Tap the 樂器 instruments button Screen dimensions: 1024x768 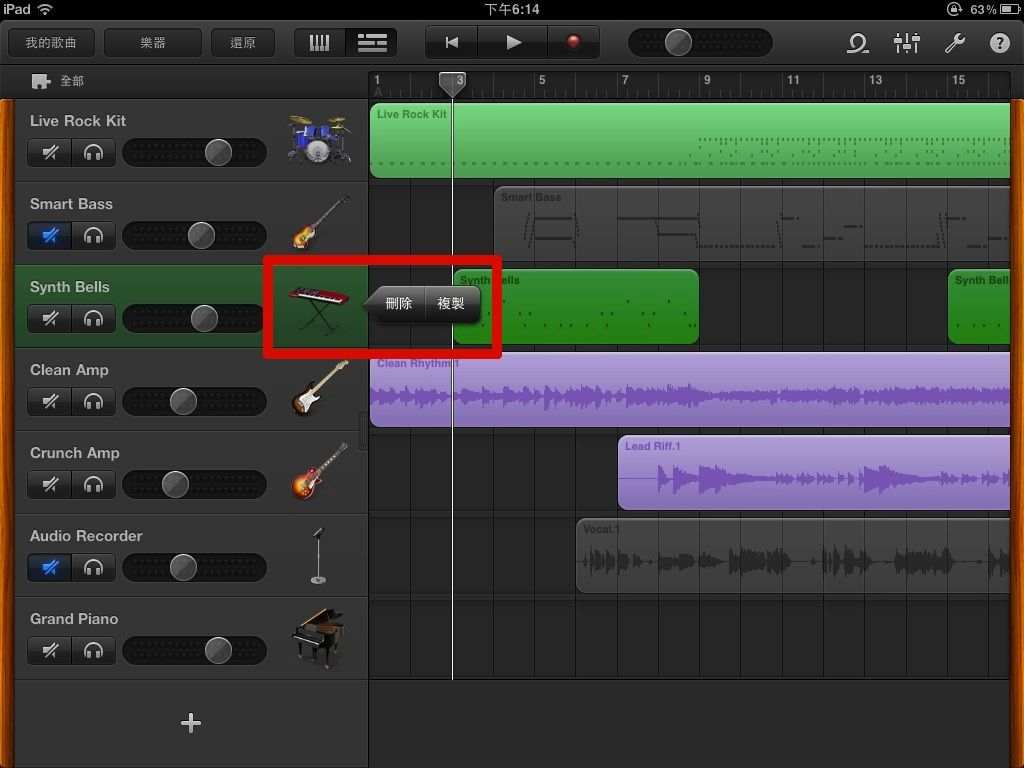(153, 43)
